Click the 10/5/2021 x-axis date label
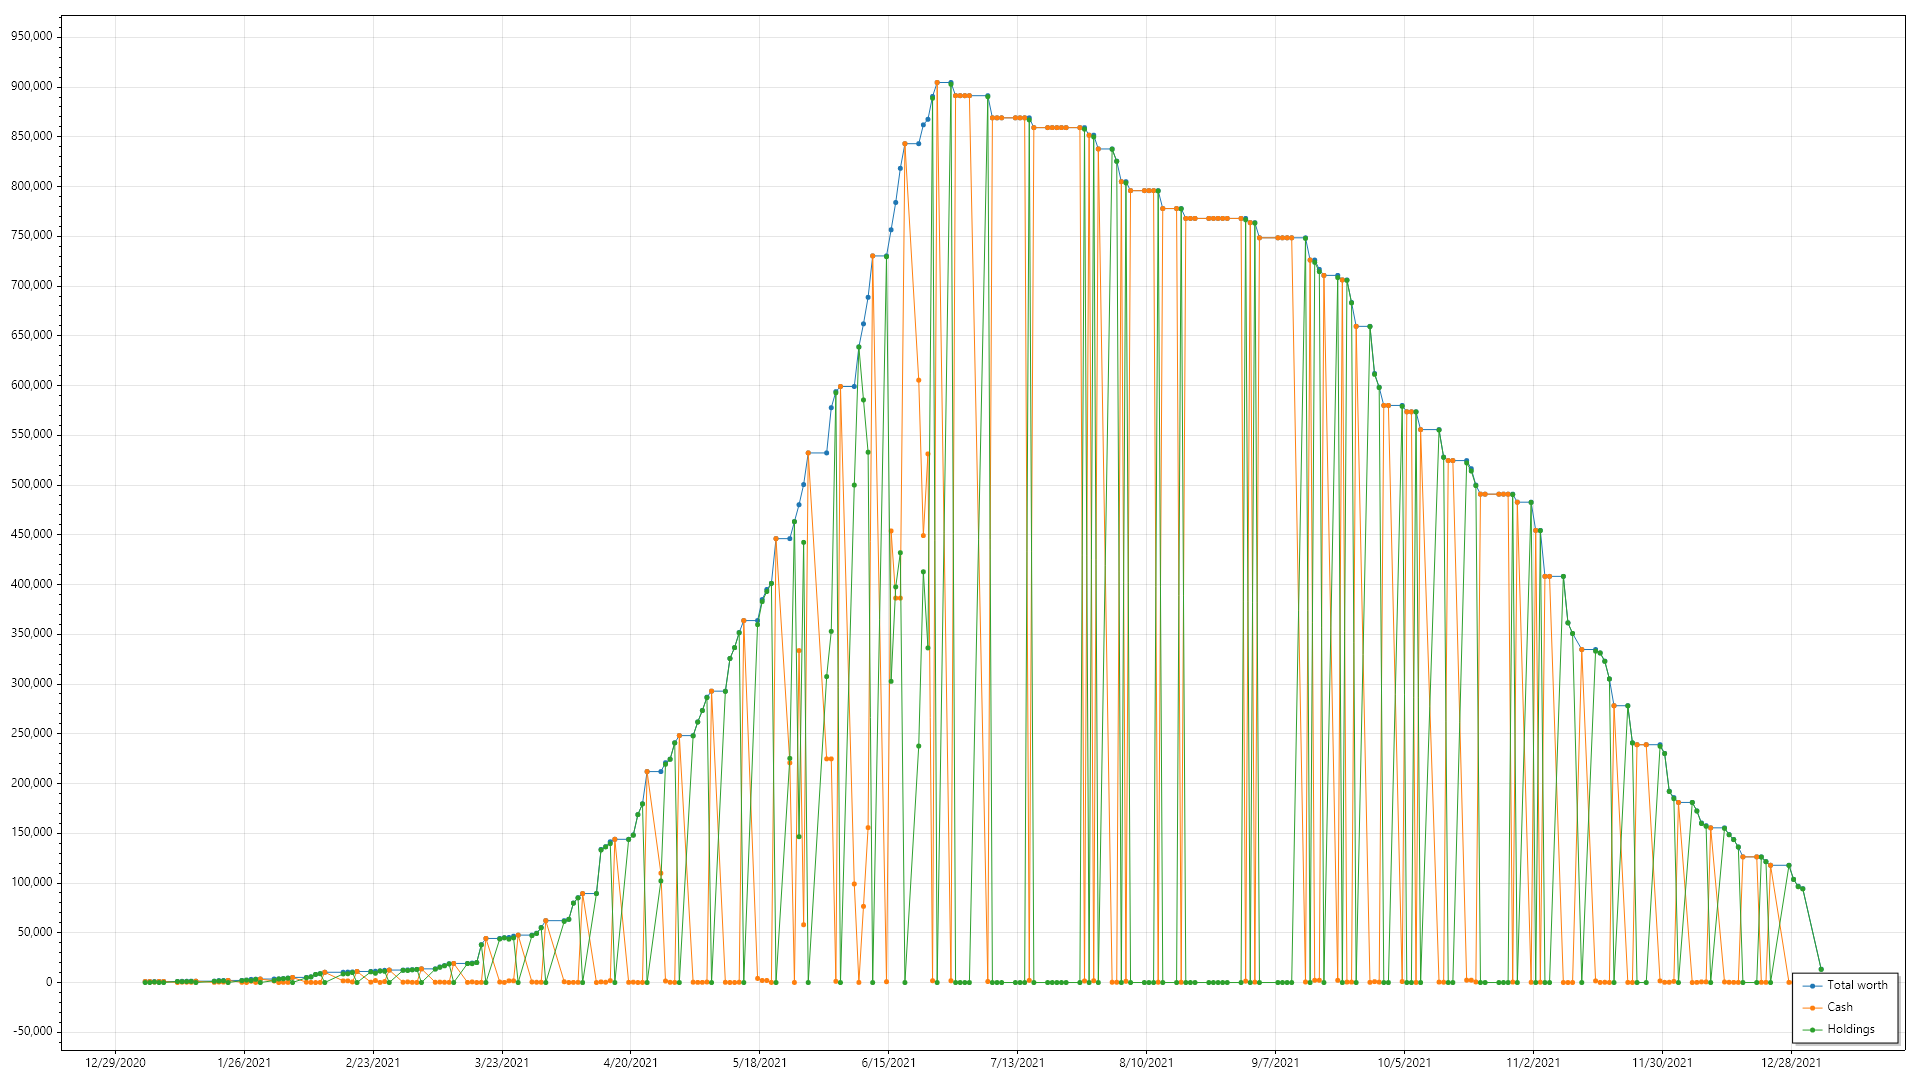Viewport: 1920px width, 1080px height. 1404,1063
